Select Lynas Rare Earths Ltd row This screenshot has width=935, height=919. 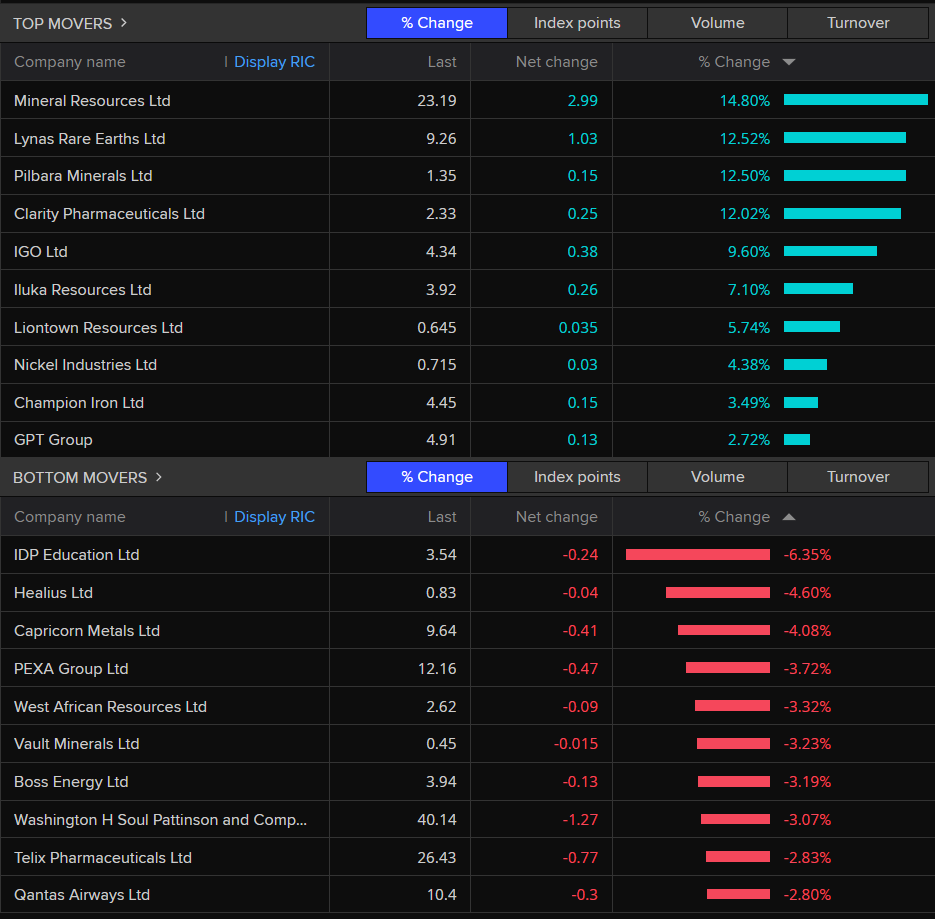(468, 138)
